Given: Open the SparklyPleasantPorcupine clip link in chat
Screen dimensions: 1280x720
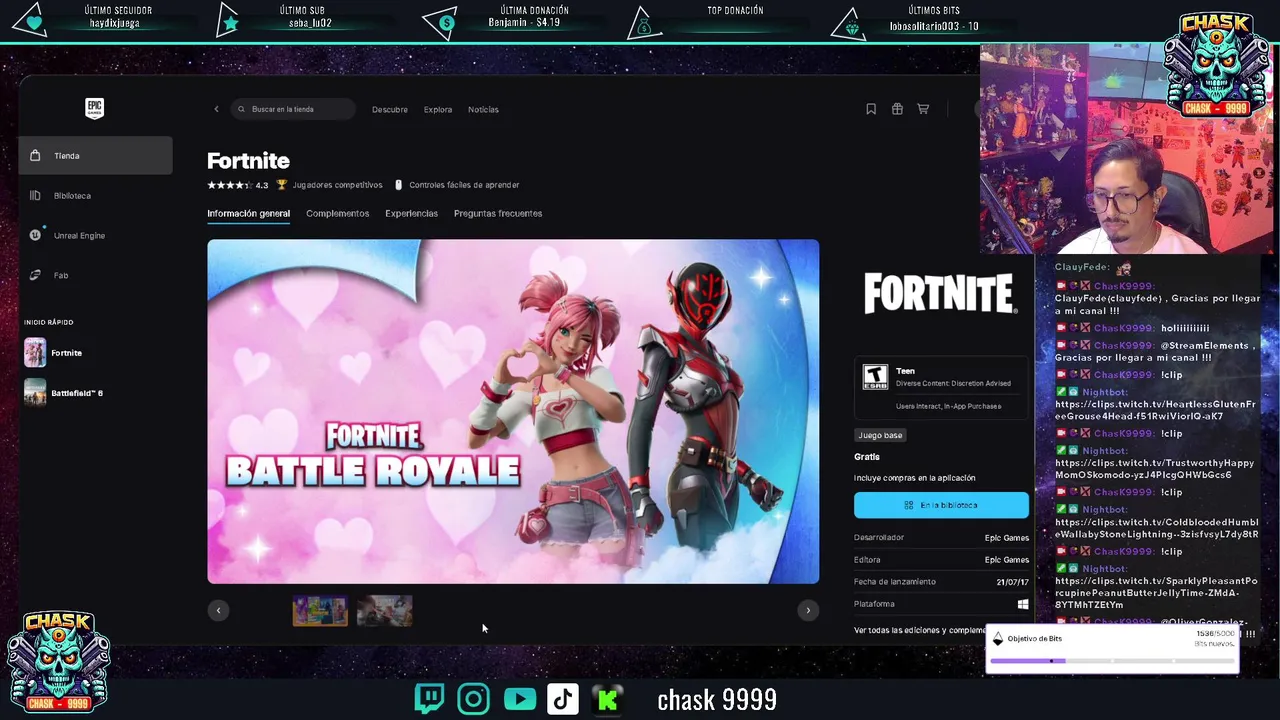Looking at the screenshot, I should coord(1156,592).
